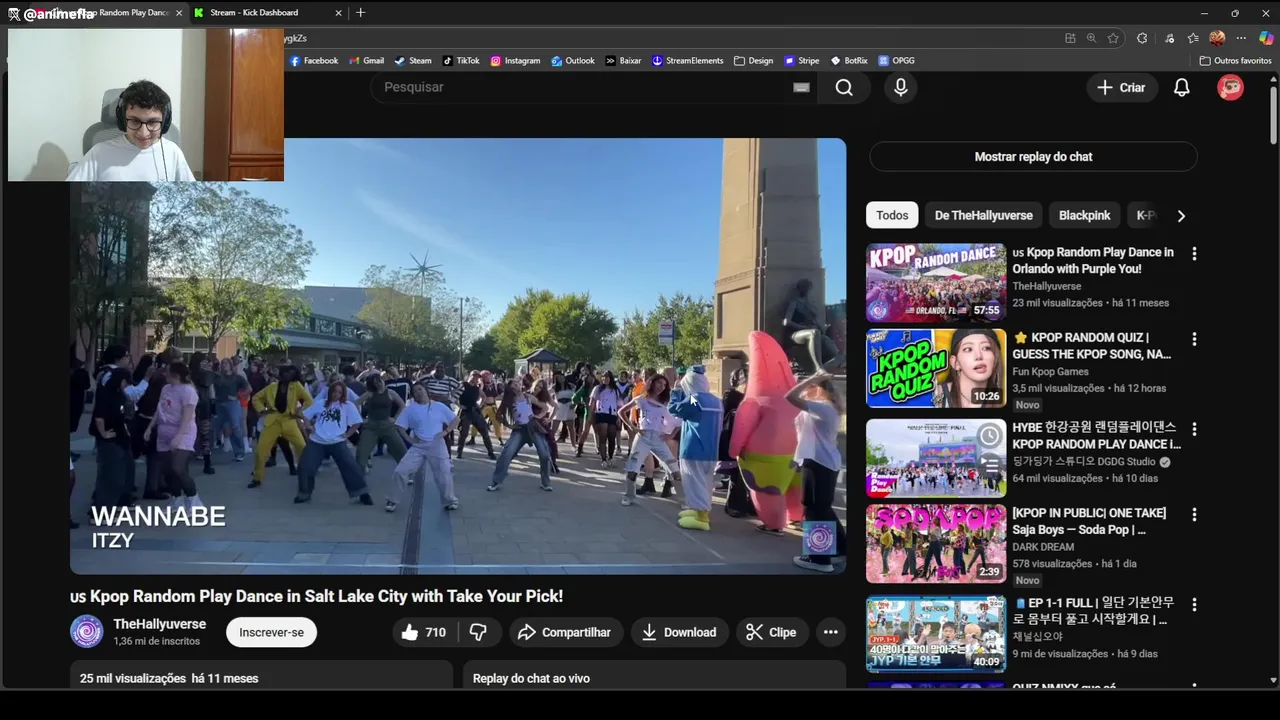Open the new tab plus button
Image resolution: width=1280 pixels, height=720 pixels.
pyautogui.click(x=360, y=13)
